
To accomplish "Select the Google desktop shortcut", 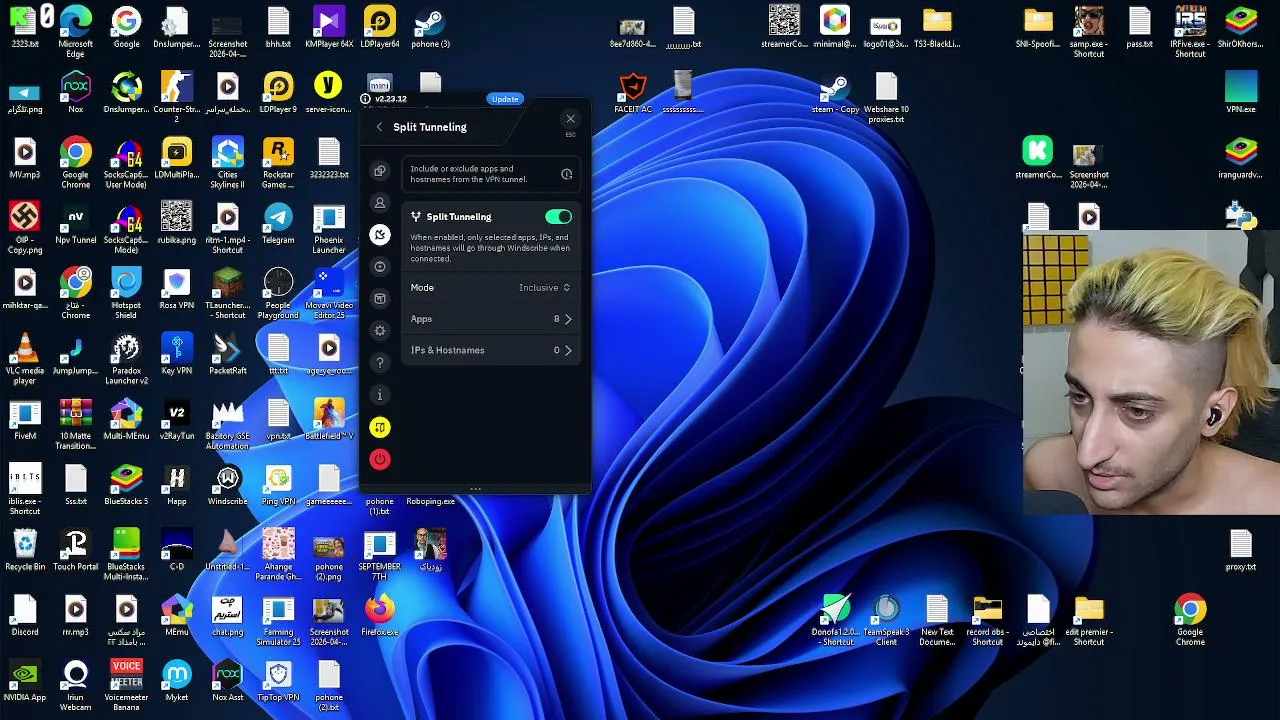I will tap(126, 27).
